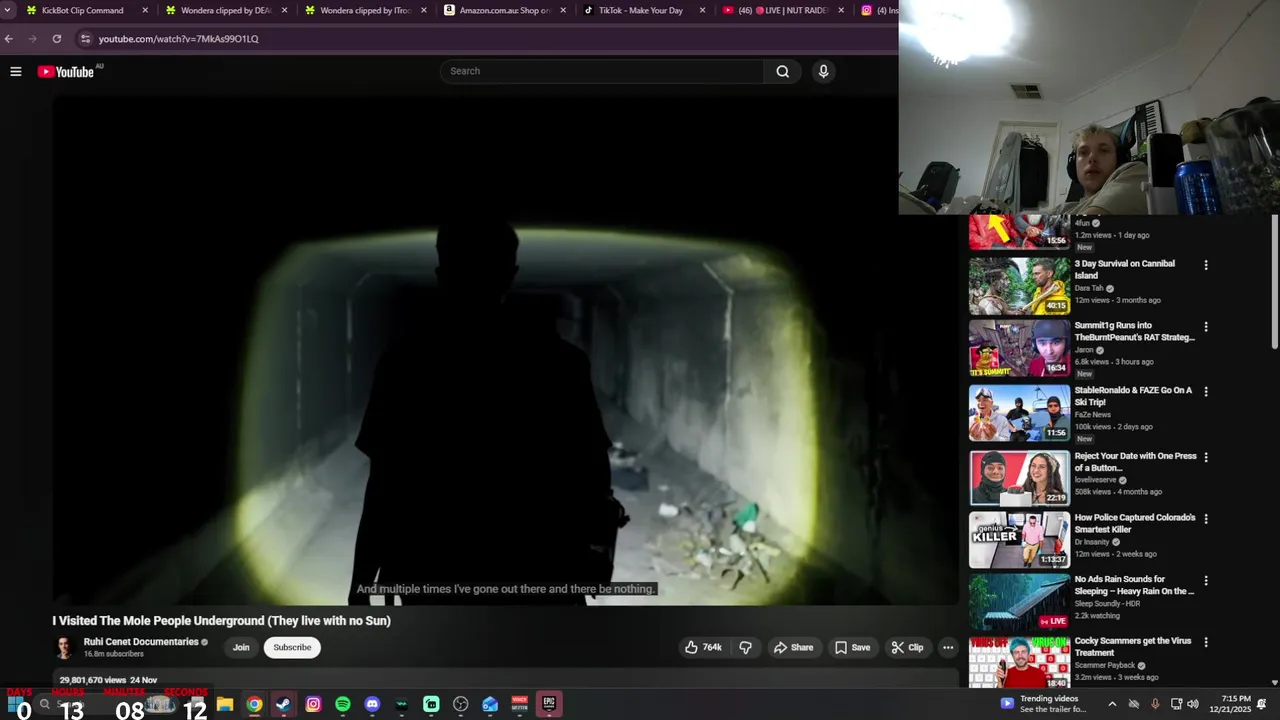Open the blue mail app taskbar icon
The width and height of the screenshot is (1280, 720).
pos(490,704)
